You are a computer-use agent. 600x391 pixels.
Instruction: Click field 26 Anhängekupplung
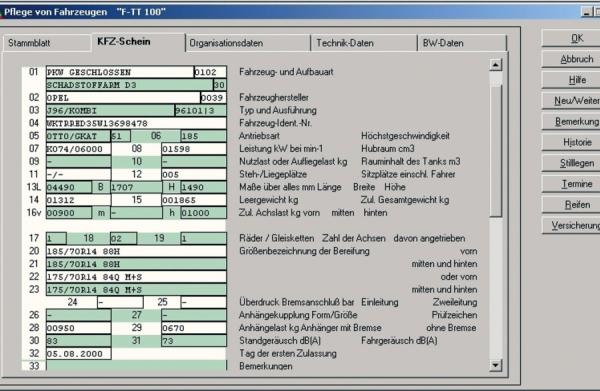(78, 316)
